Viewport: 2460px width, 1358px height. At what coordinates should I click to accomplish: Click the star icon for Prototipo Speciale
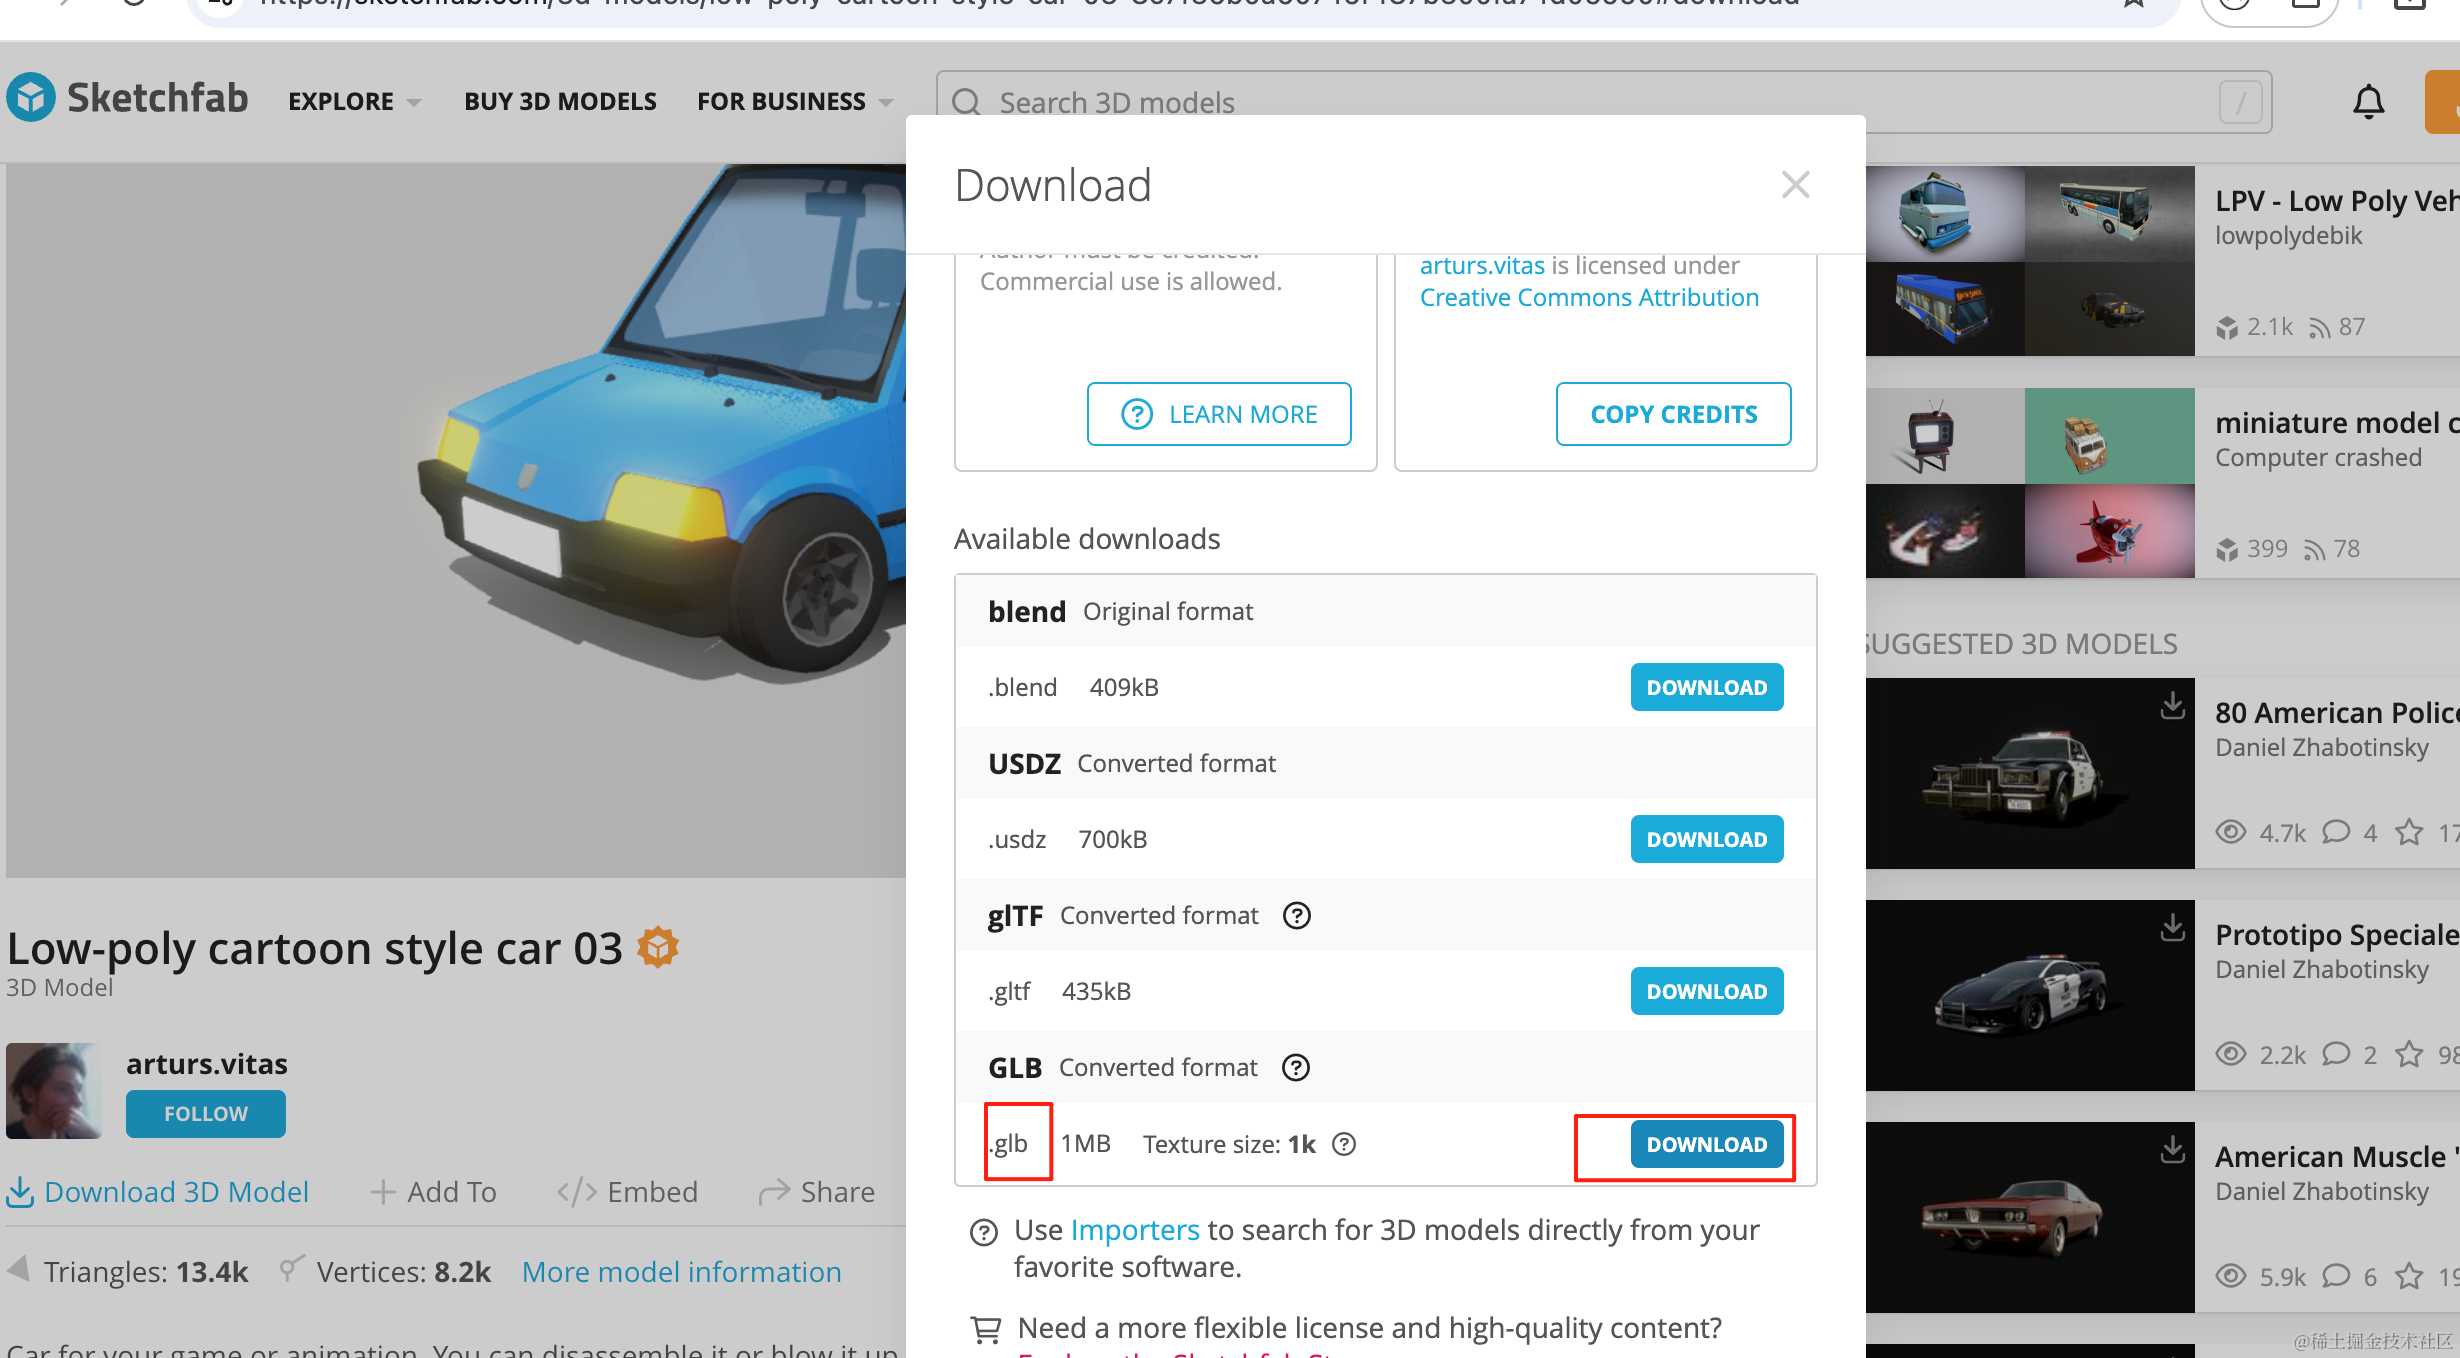tap(2409, 1054)
